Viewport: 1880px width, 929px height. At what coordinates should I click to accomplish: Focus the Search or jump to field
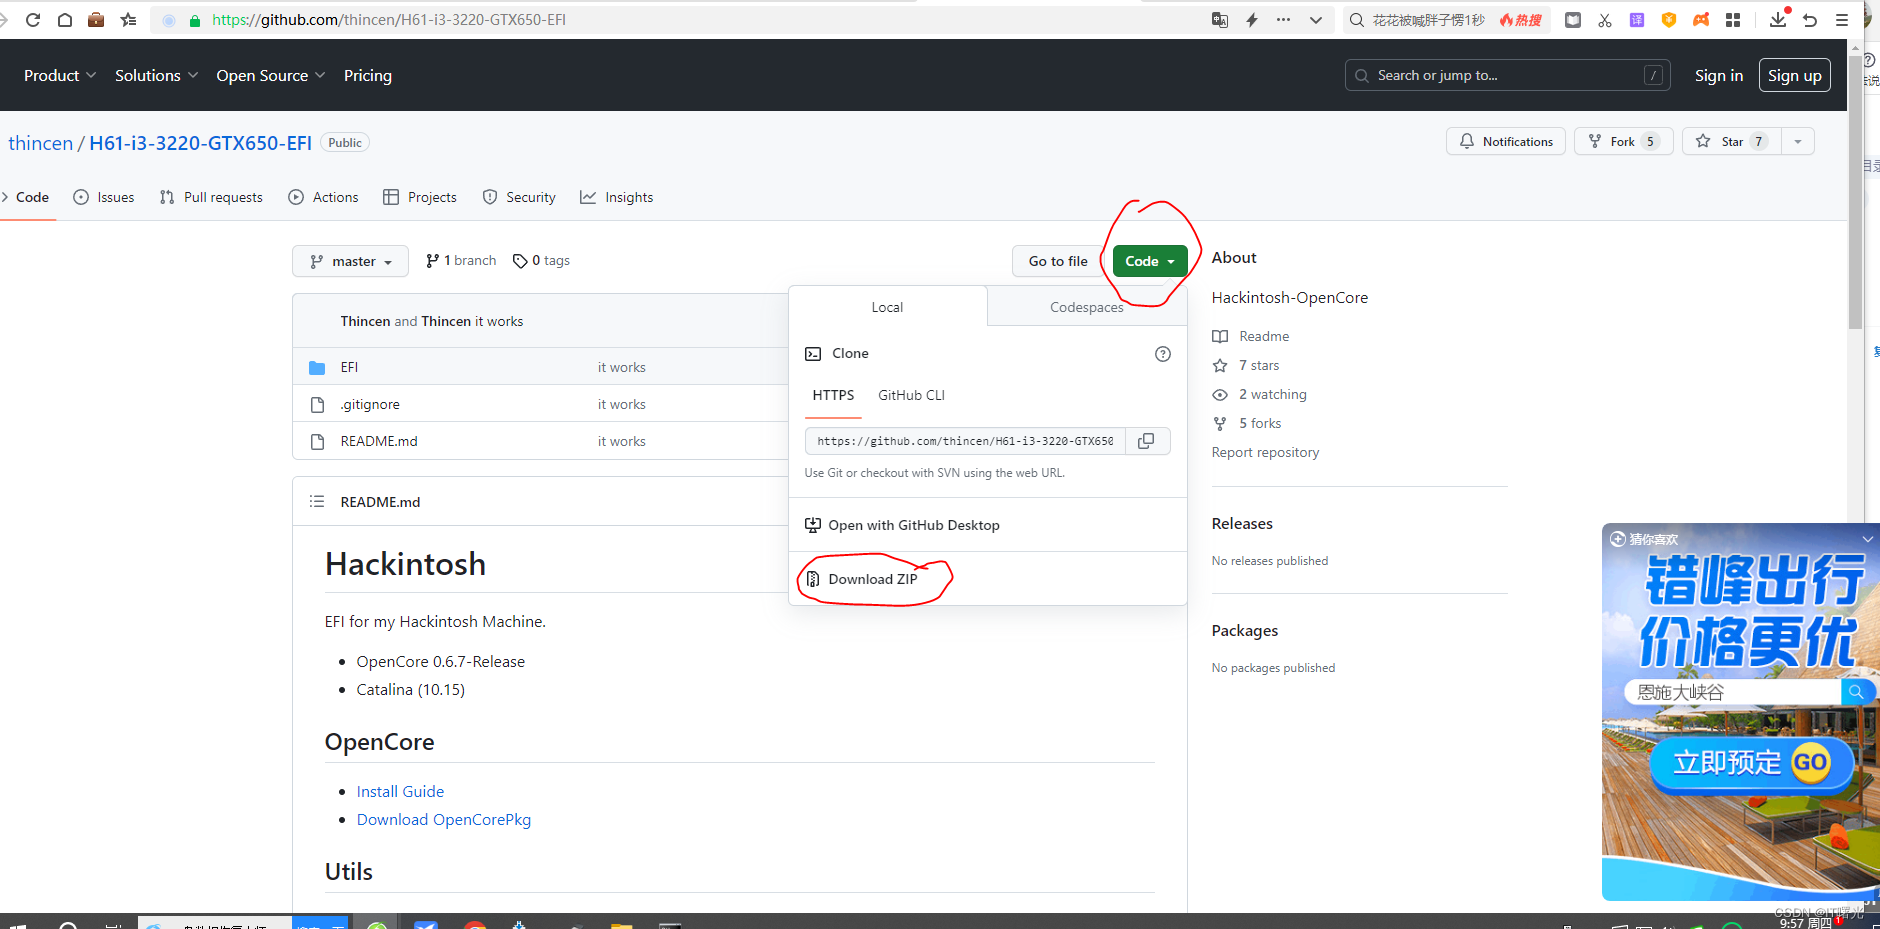(1508, 75)
